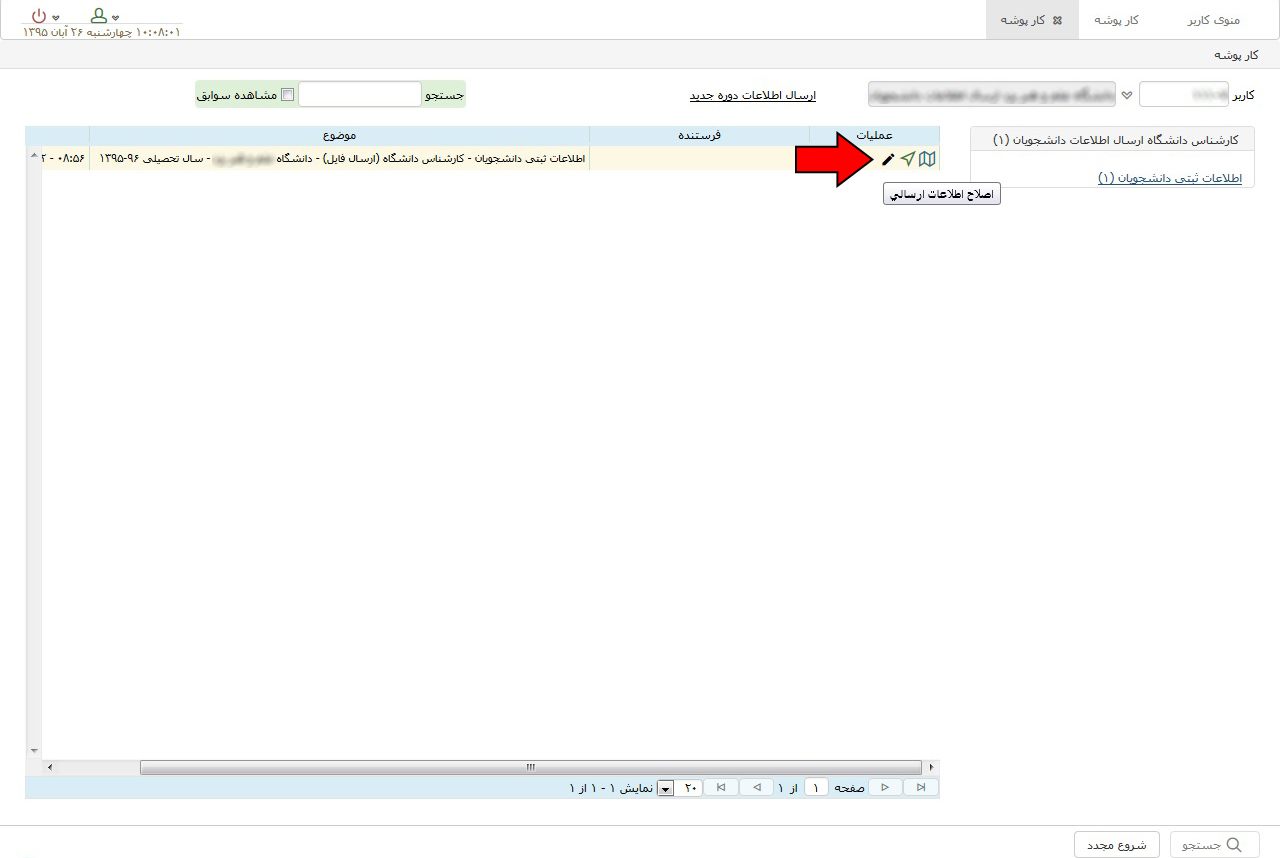Click the green send arrow icon

coord(908,159)
